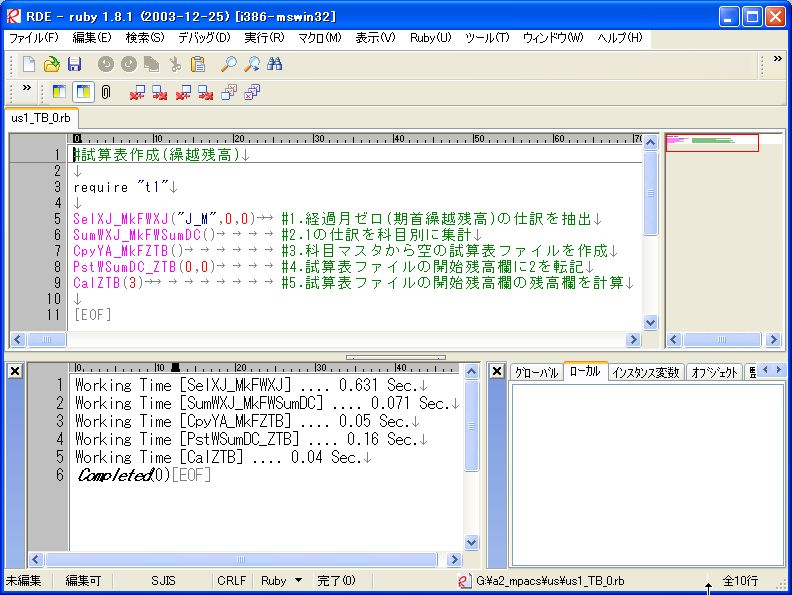Open the マクロ(M) menu
792x595 pixels.
coord(320,38)
